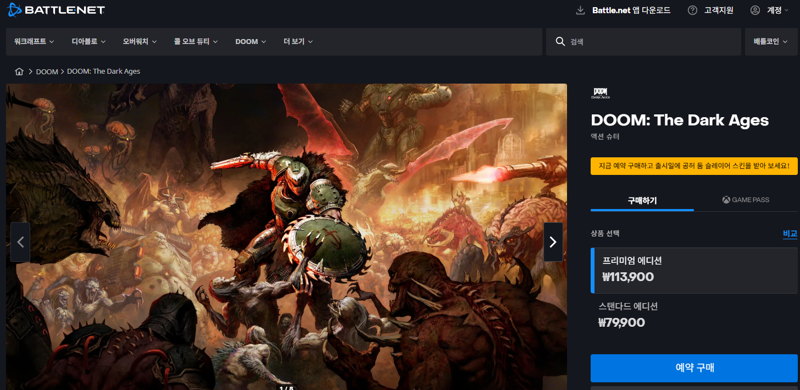
Task: Click the download icon beside Battle.net 앱 다운로드
Action: pyautogui.click(x=580, y=10)
